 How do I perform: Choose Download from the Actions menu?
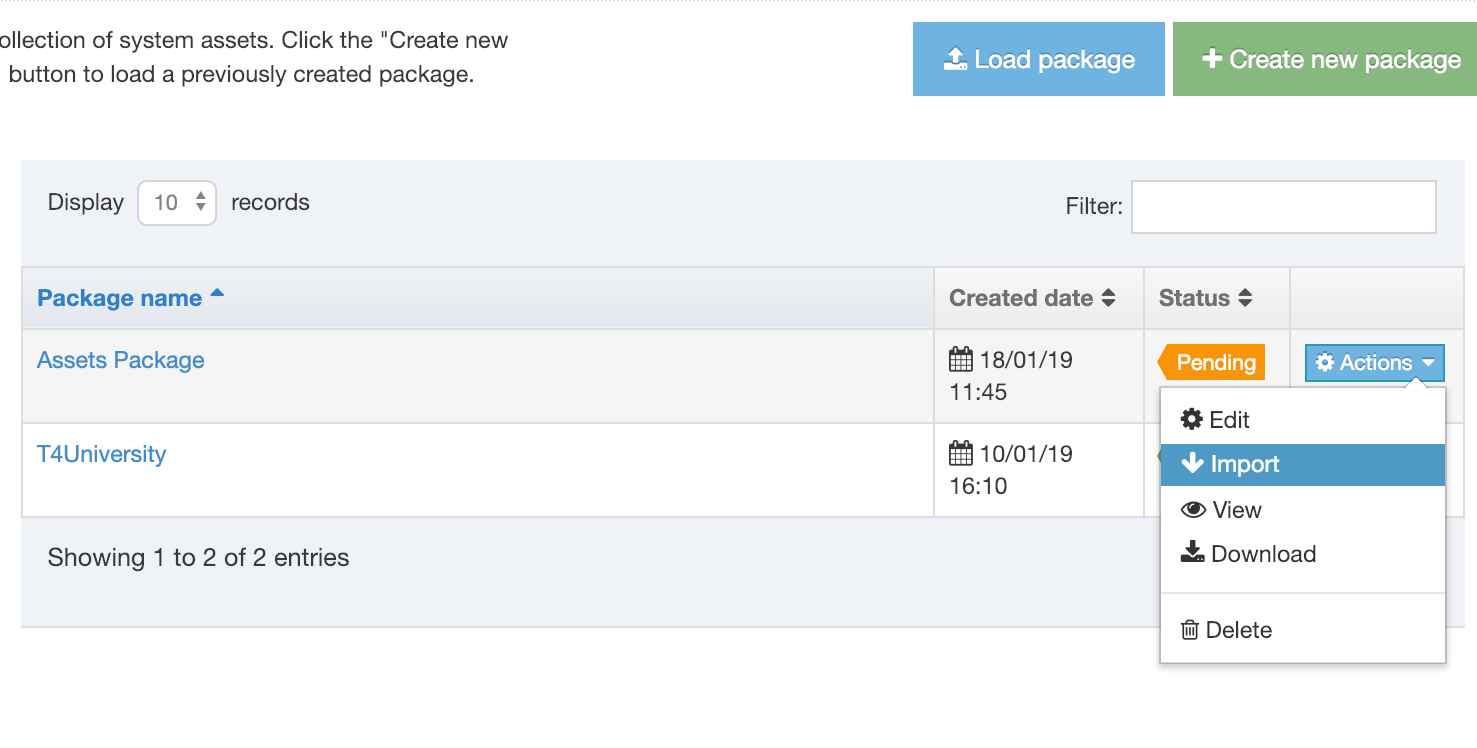(1263, 554)
